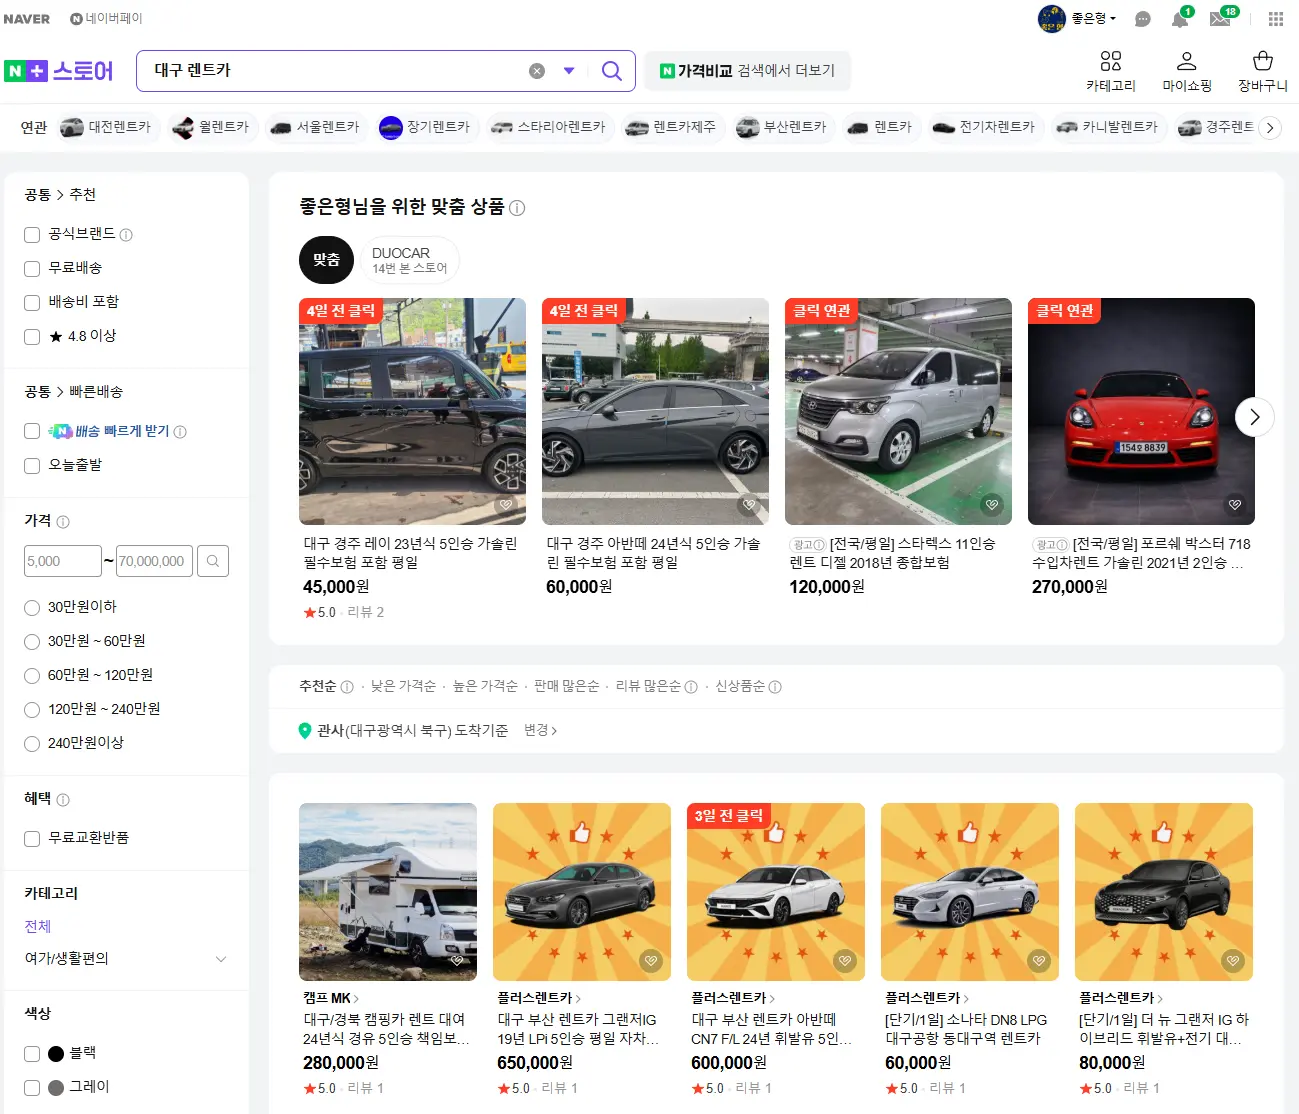
Task: Sort by 높은 가격순
Action: [x=485, y=686]
